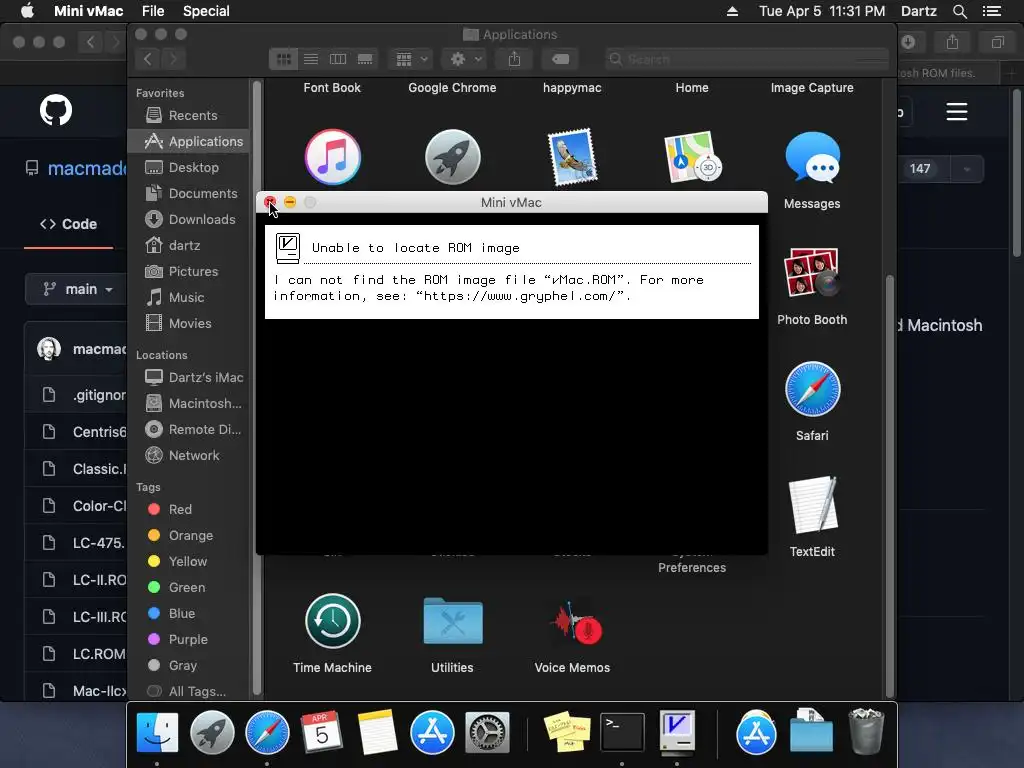Click the browser share toolbar button

[952, 42]
